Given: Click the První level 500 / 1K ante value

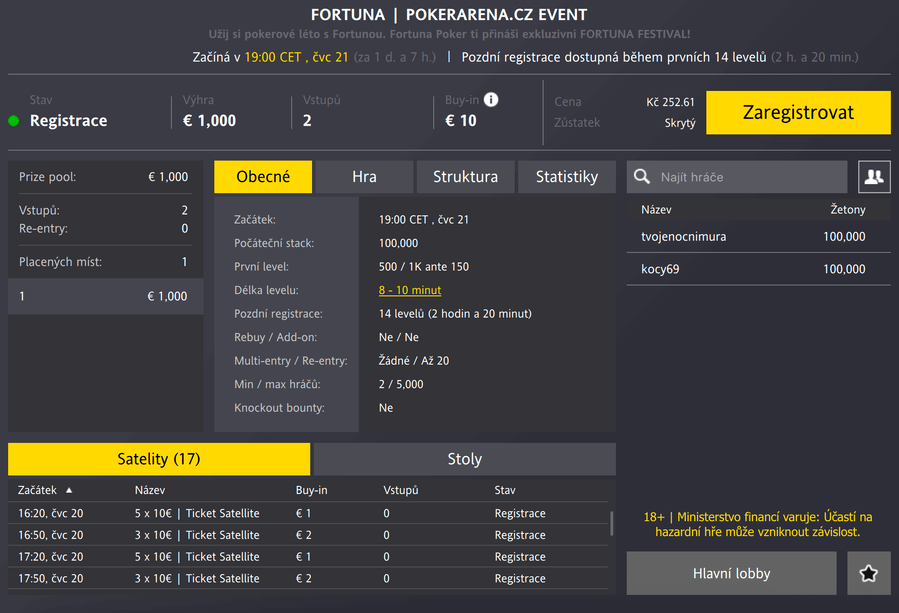Looking at the screenshot, I should (x=424, y=267).
